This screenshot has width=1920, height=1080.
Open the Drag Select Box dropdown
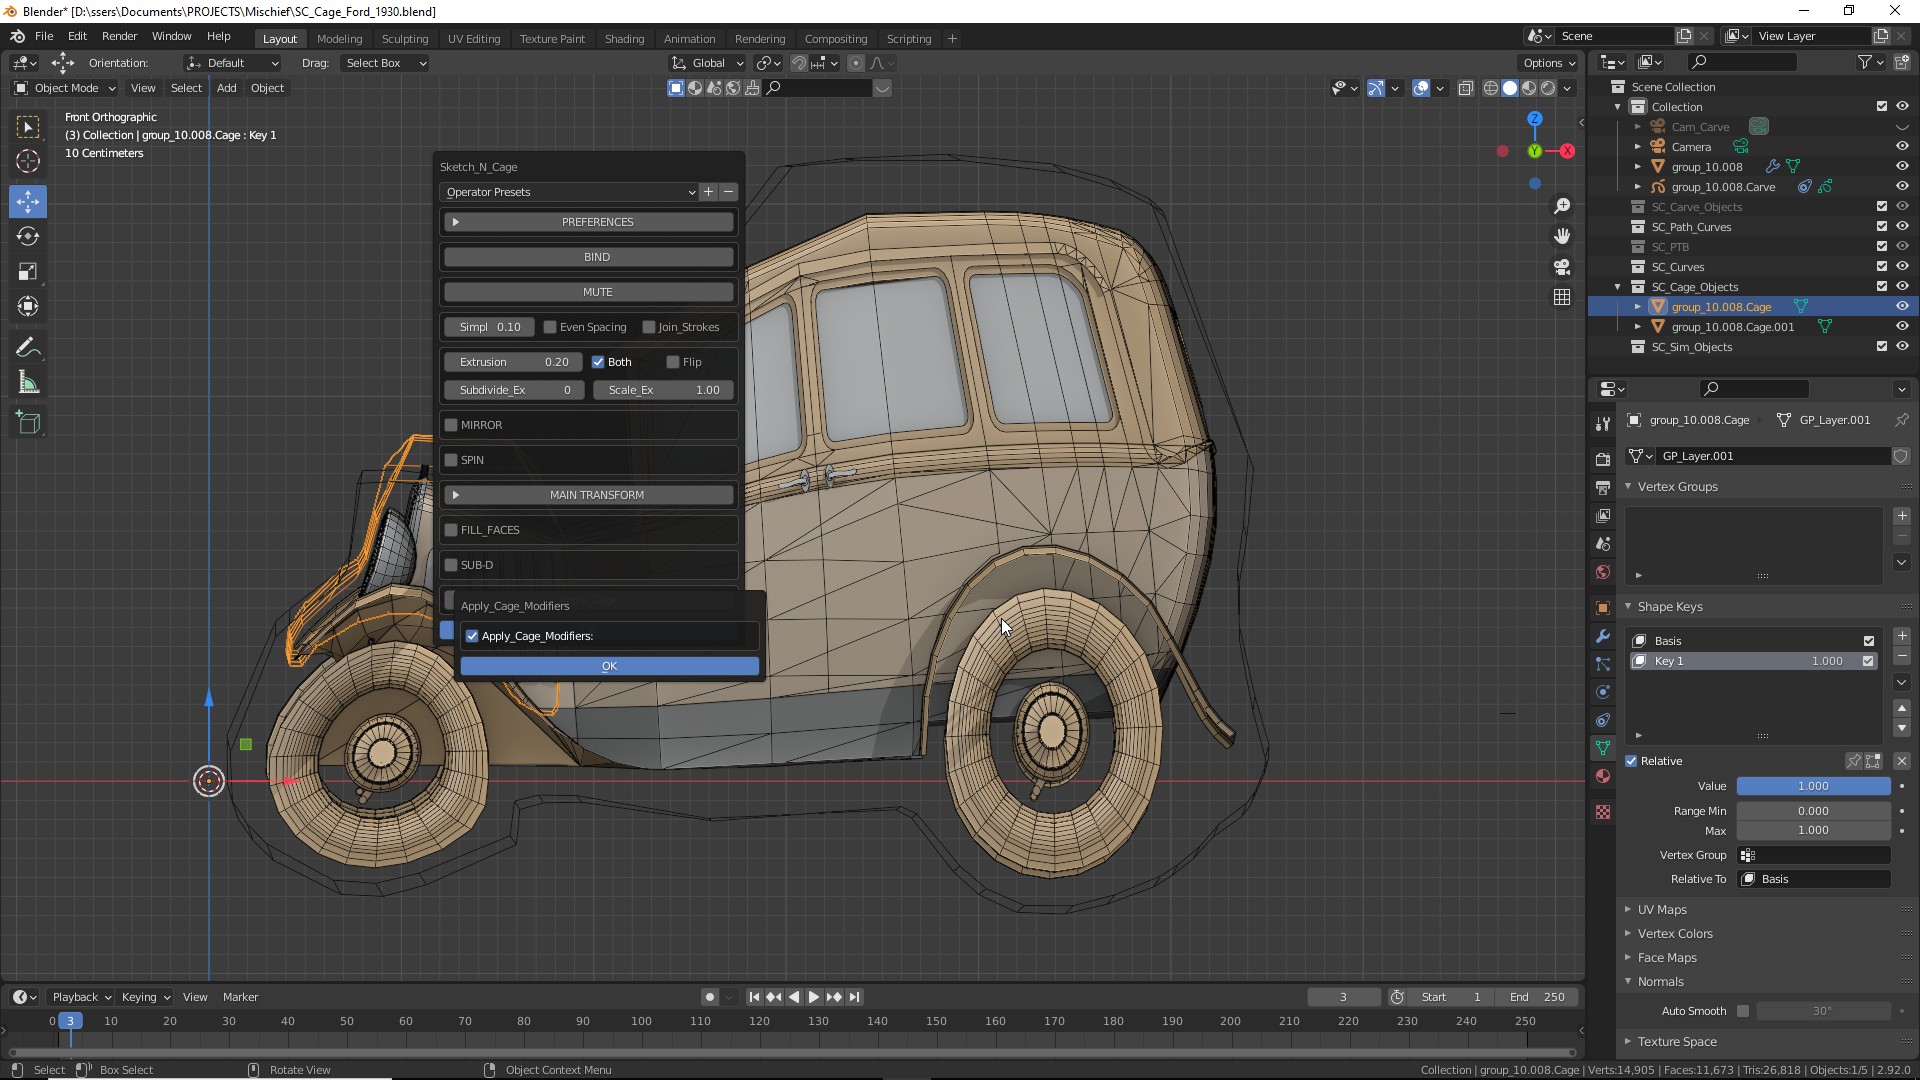click(385, 63)
